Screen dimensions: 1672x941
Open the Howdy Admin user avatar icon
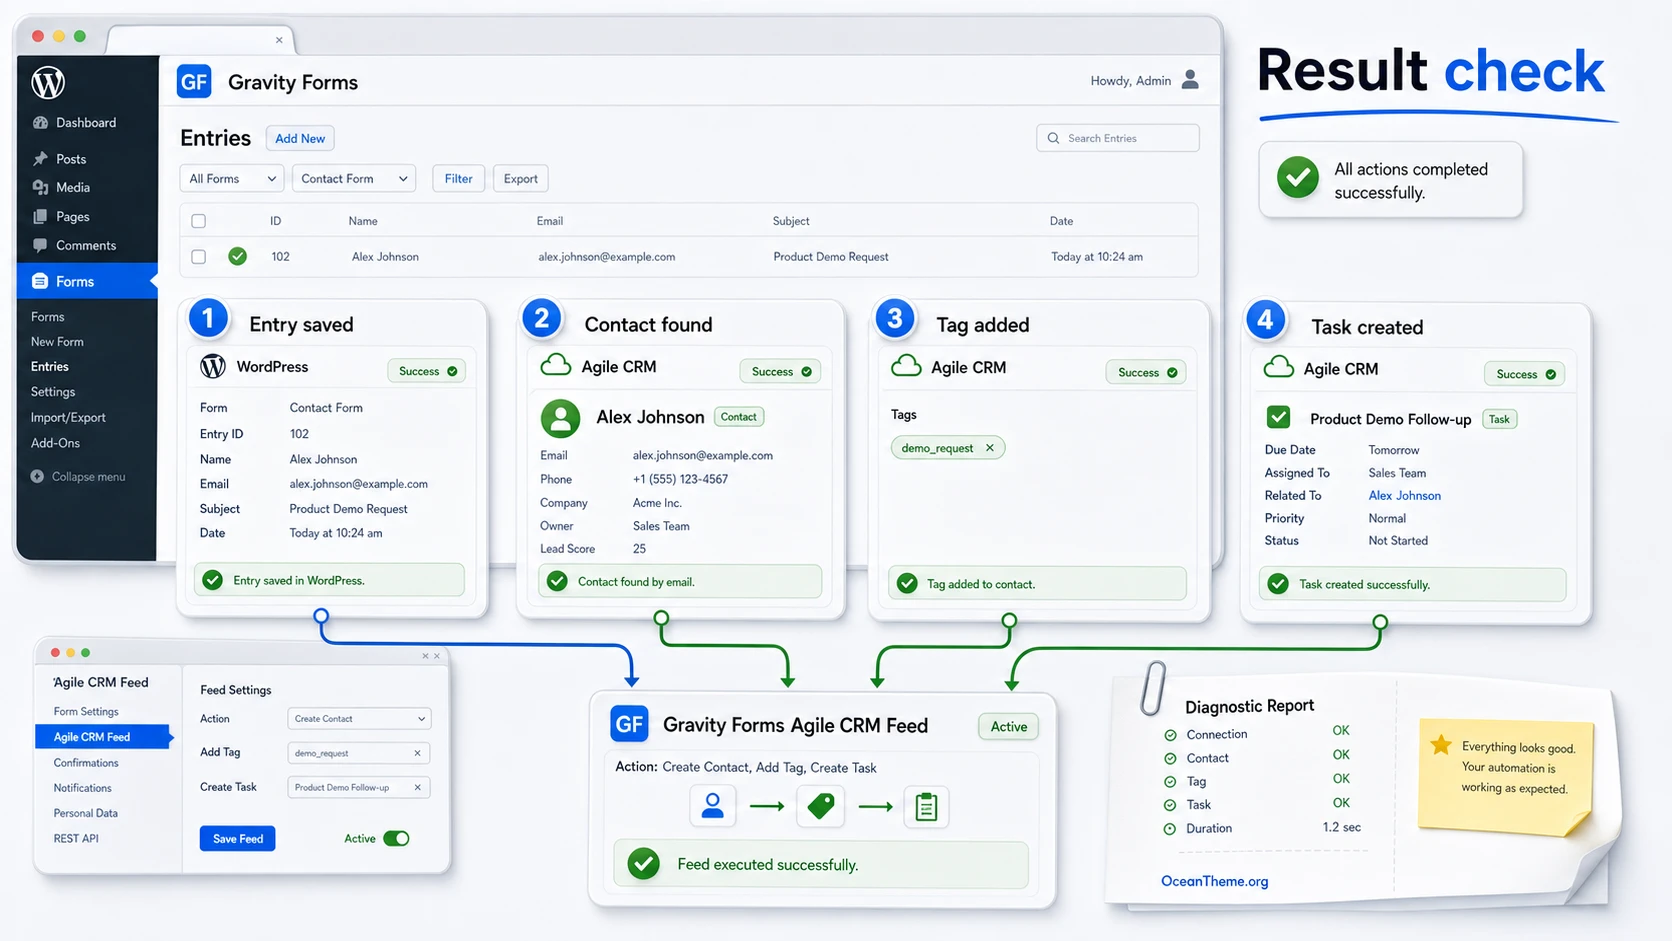pyautogui.click(x=1190, y=80)
